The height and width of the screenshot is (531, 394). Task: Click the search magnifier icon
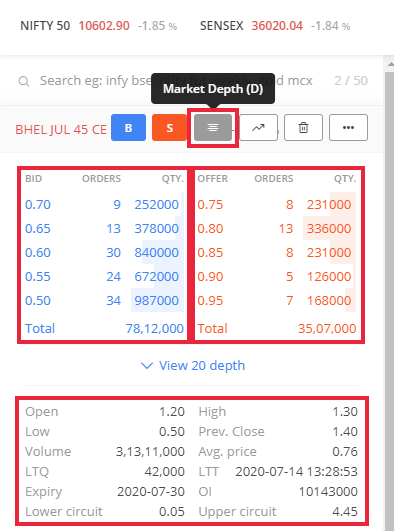pos(24,81)
